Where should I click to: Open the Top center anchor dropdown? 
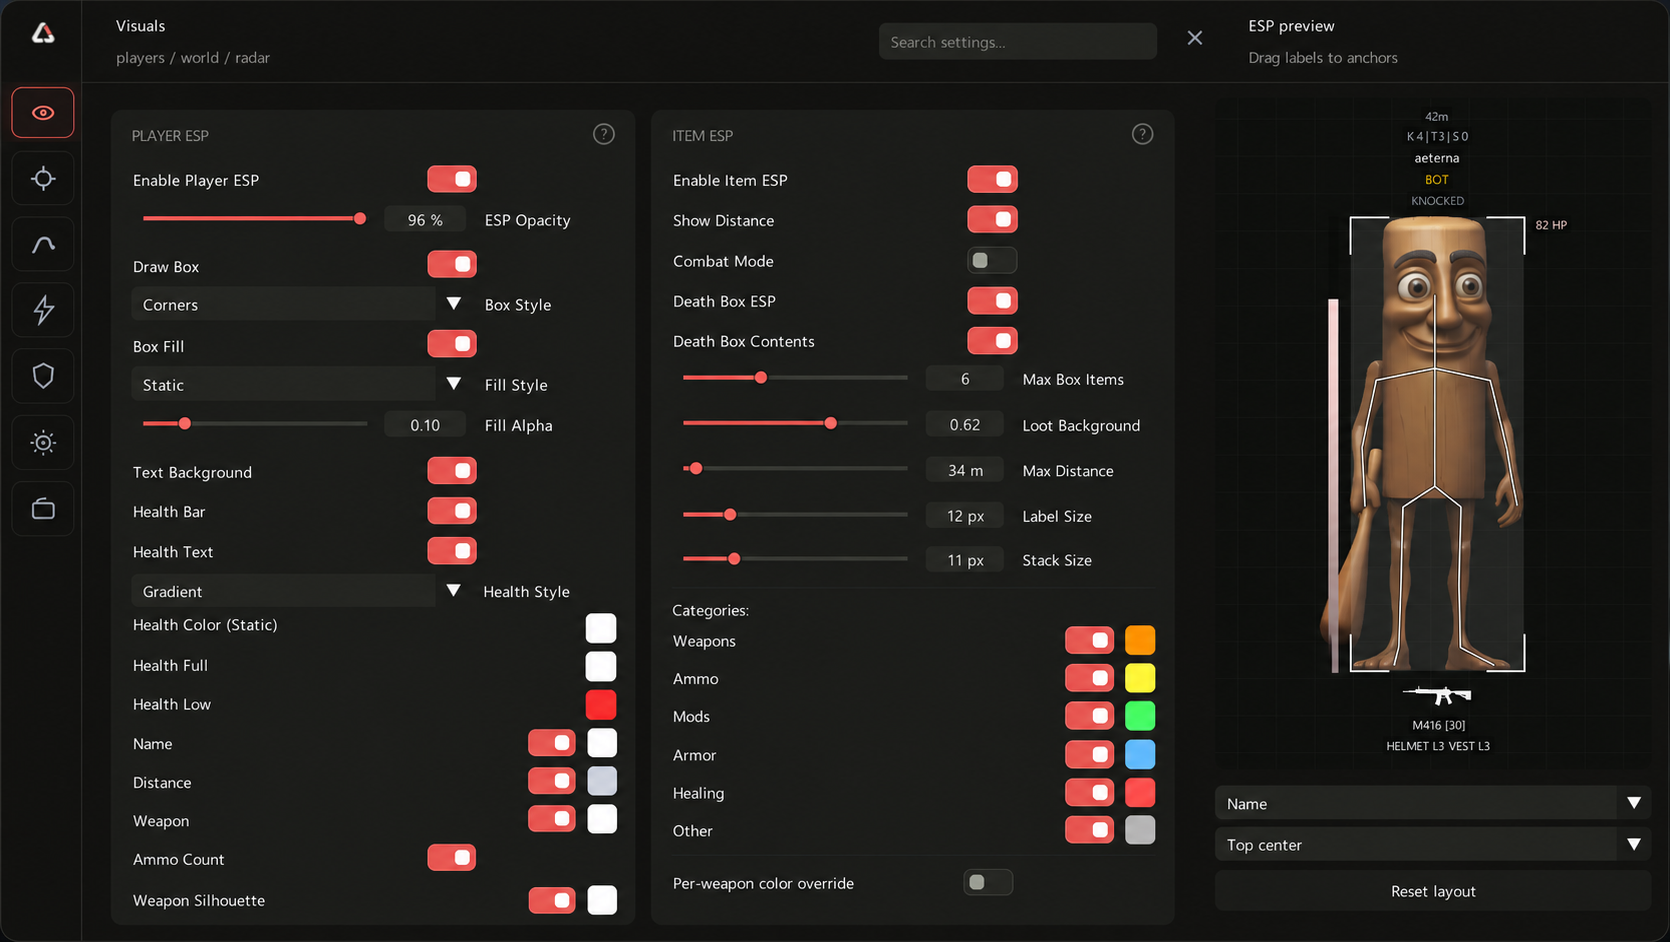pyautogui.click(x=1433, y=844)
